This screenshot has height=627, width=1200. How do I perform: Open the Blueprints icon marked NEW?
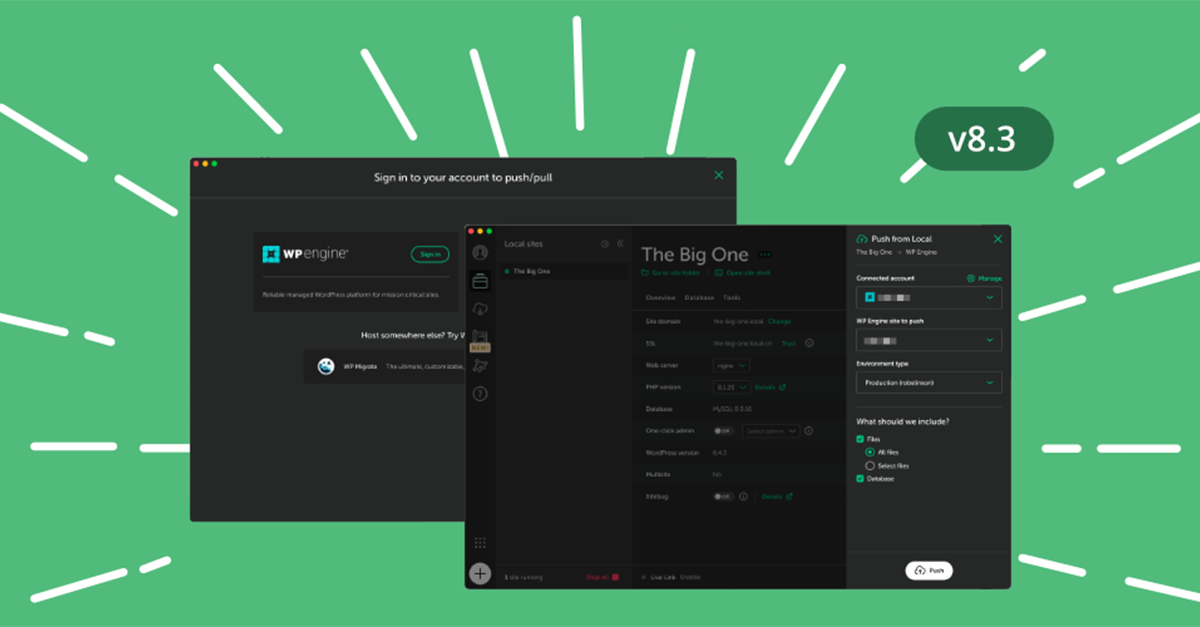coord(480,339)
